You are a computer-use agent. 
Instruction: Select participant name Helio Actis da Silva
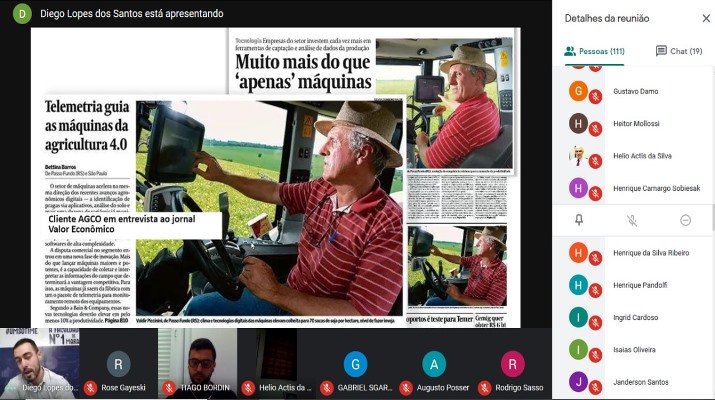[642, 156]
